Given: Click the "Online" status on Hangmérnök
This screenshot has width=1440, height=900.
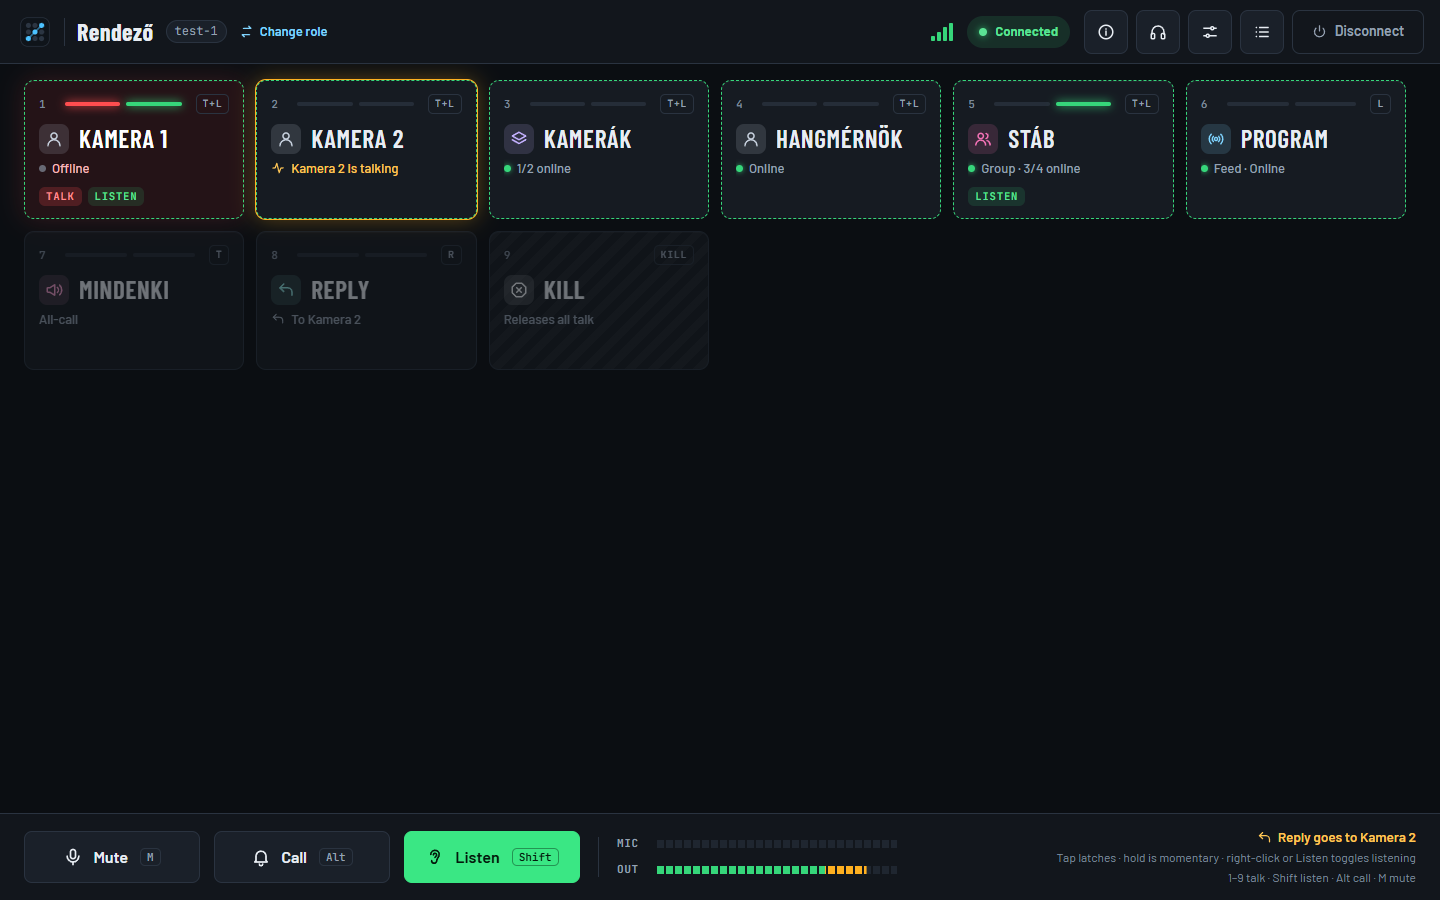Looking at the screenshot, I should point(767,169).
